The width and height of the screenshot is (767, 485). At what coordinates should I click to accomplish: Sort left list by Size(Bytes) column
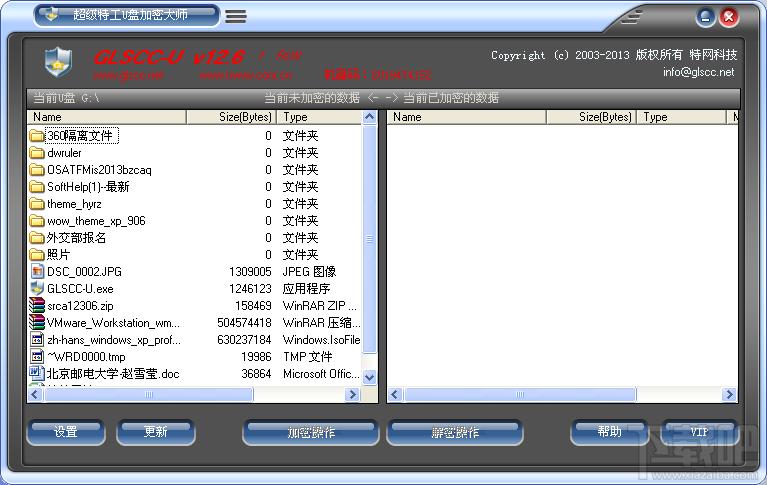coord(231,117)
